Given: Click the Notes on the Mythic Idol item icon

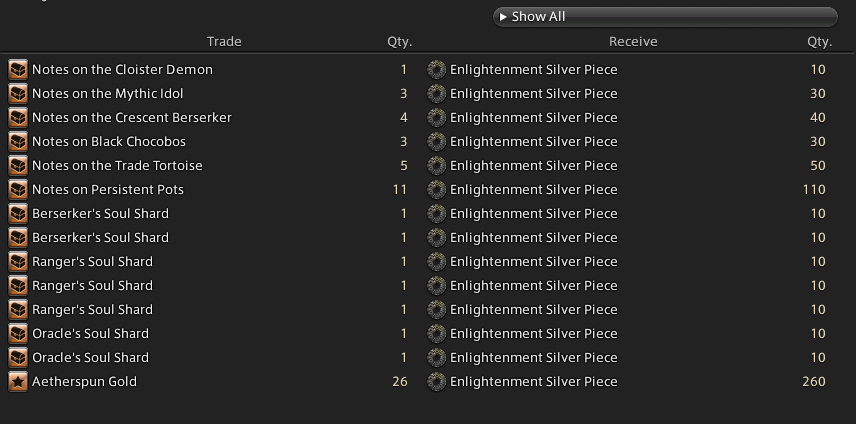Looking at the screenshot, I should pyautogui.click(x=18, y=94).
